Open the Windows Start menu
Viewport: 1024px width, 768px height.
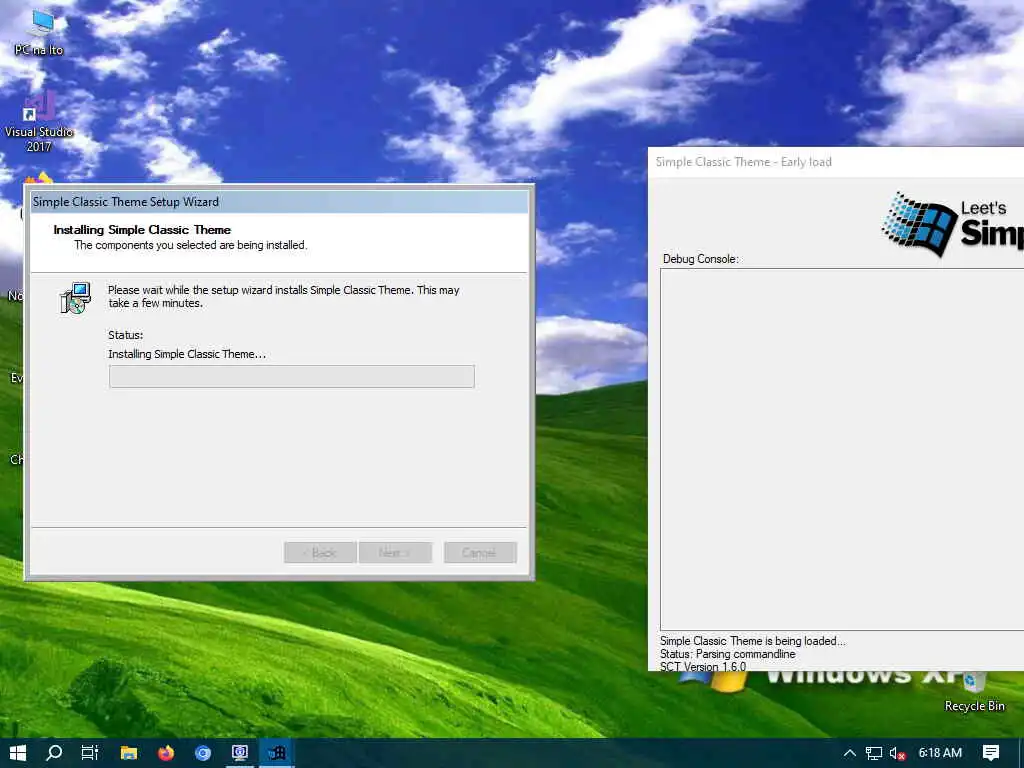coord(18,753)
